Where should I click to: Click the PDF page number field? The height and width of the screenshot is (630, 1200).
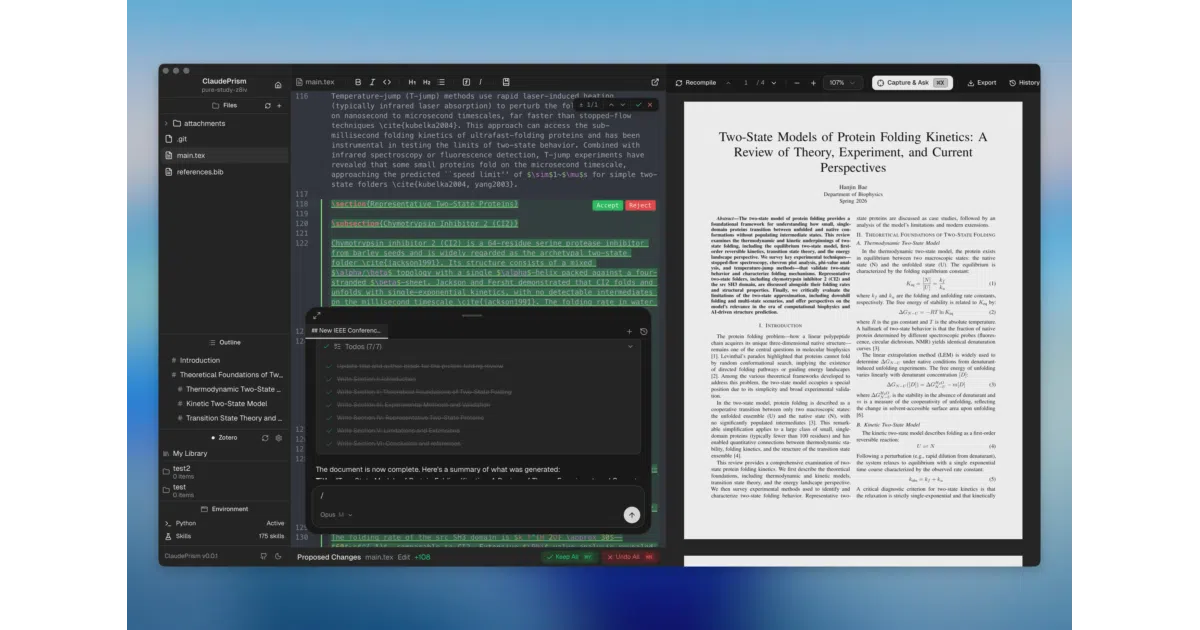746,83
